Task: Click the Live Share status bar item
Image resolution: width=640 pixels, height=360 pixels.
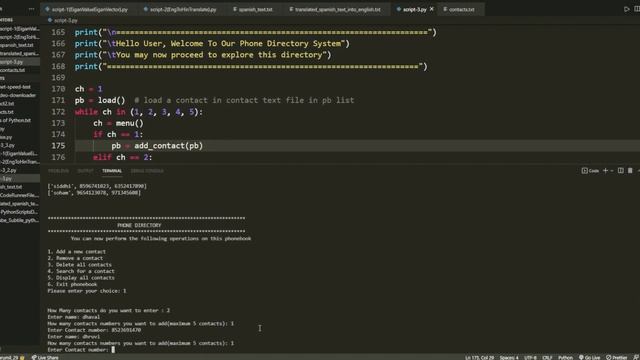Action: pos(45,357)
